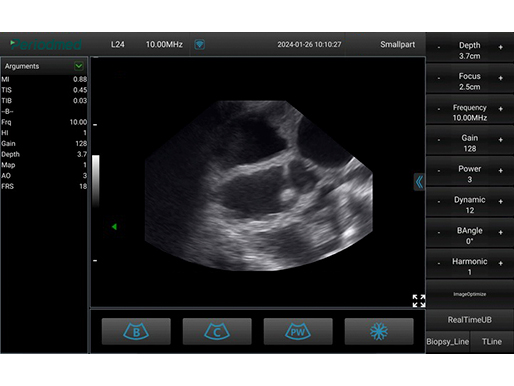Collapse the Arguments panel dropdown
This screenshot has height=386, width=514.
coord(79,66)
